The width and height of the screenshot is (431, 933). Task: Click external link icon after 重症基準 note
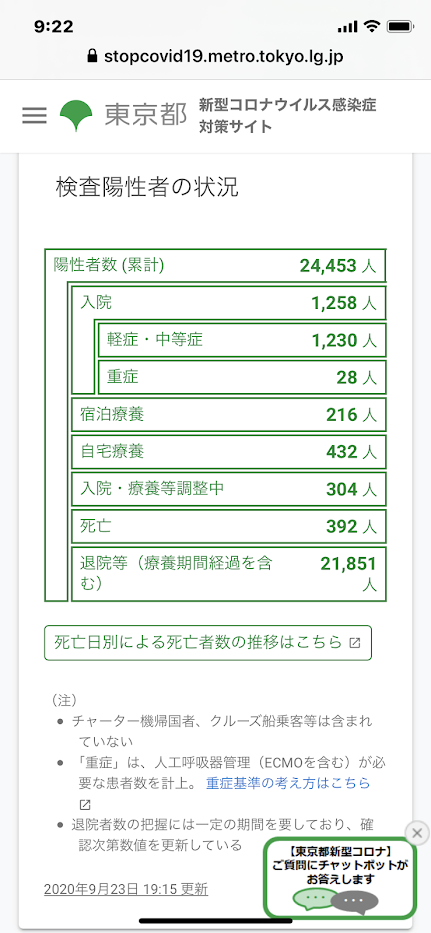click(x=85, y=804)
